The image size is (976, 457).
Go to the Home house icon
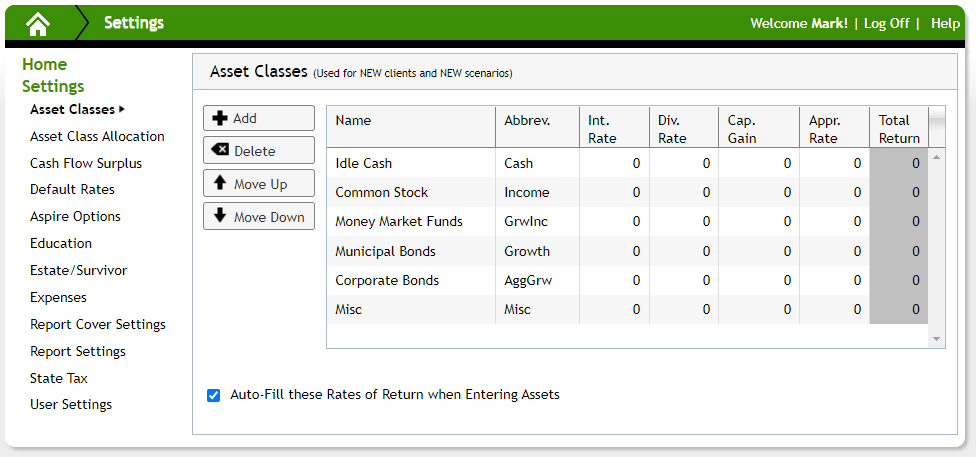(x=38, y=24)
